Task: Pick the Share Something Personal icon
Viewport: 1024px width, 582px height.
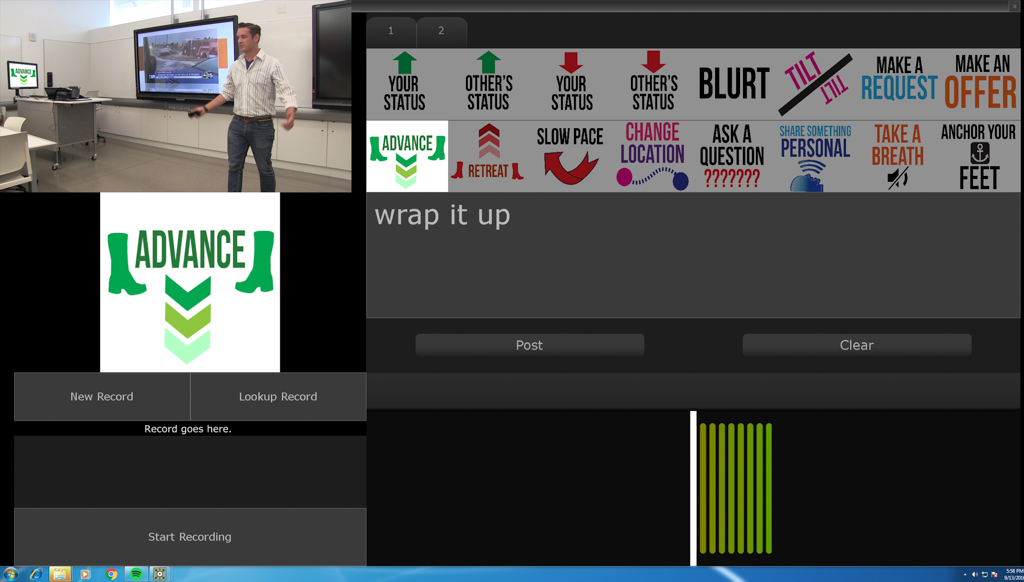Action: click(815, 155)
